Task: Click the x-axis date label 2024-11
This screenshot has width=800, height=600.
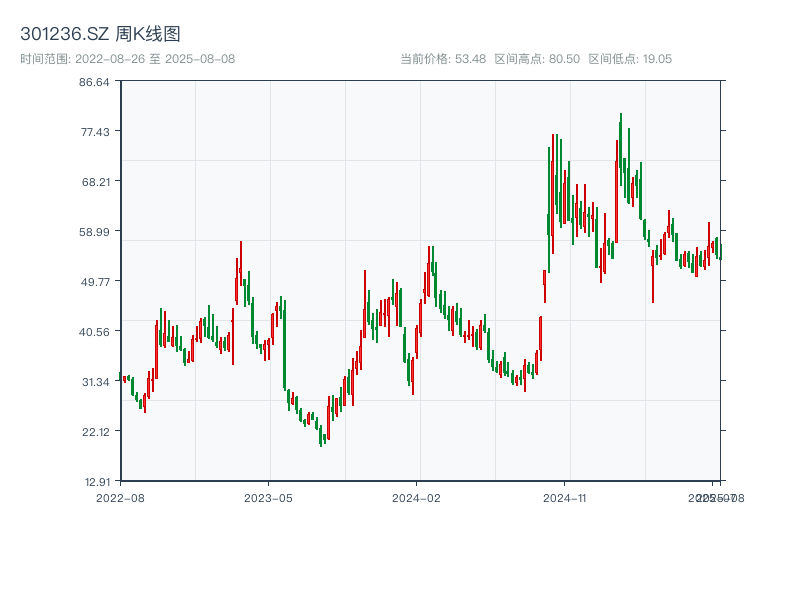Action: (564, 498)
